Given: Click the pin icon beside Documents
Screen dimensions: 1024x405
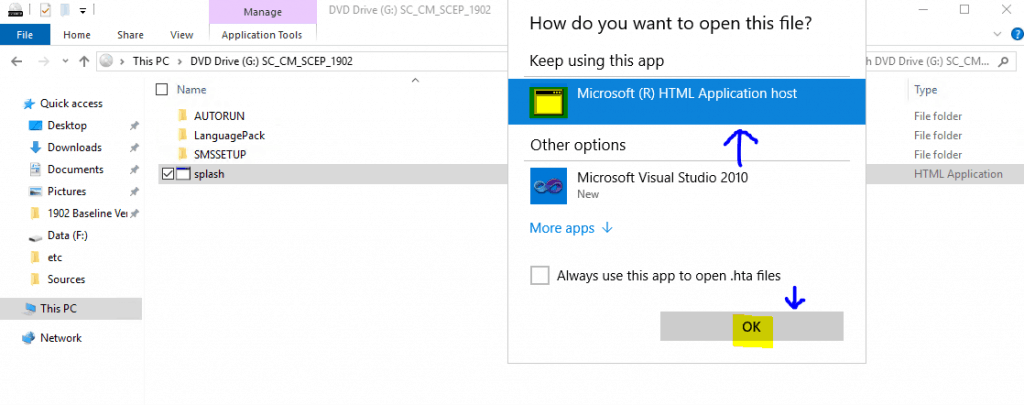Looking at the screenshot, I should pos(135,169).
